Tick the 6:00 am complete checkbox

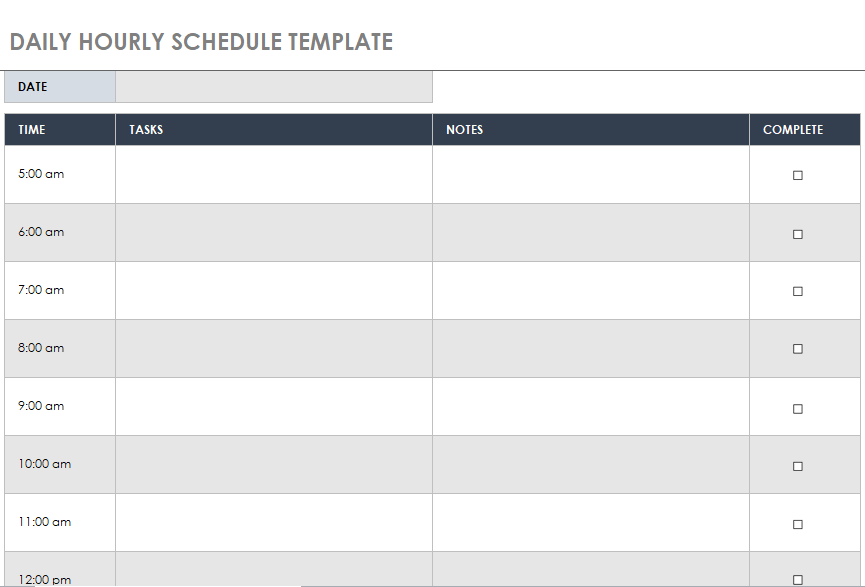(798, 234)
